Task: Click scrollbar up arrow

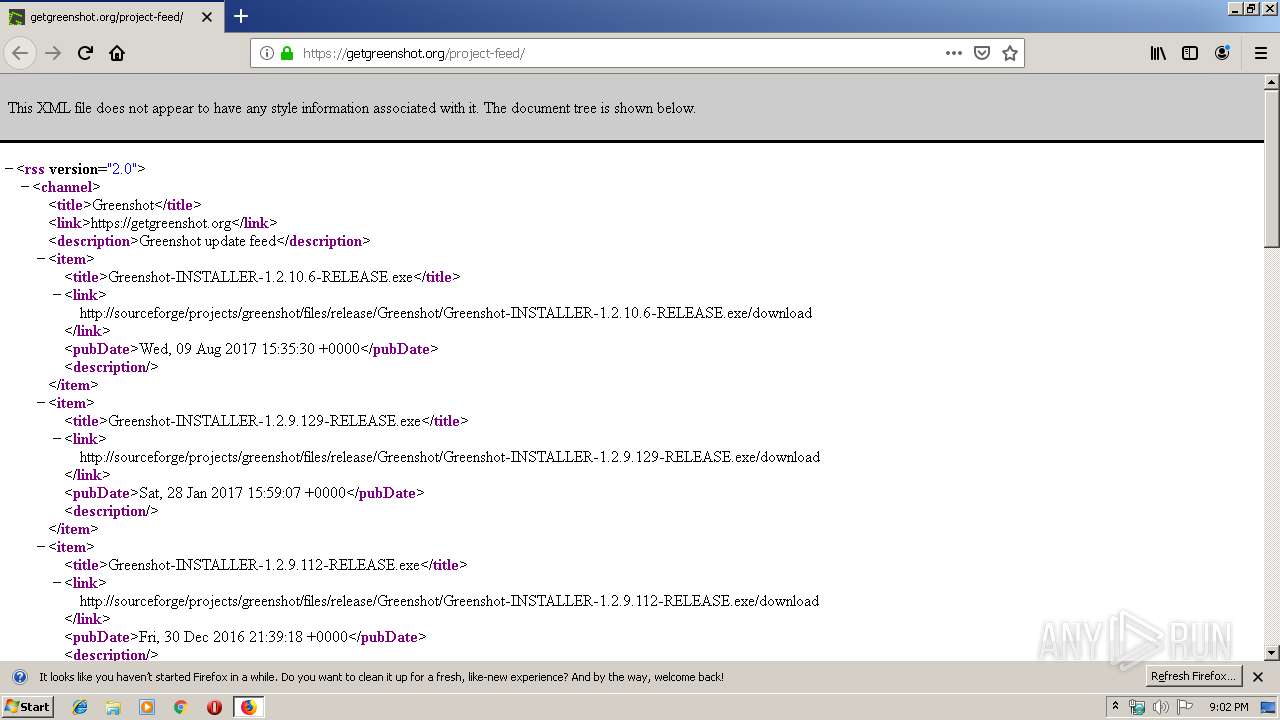Action: coord(1272,82)
